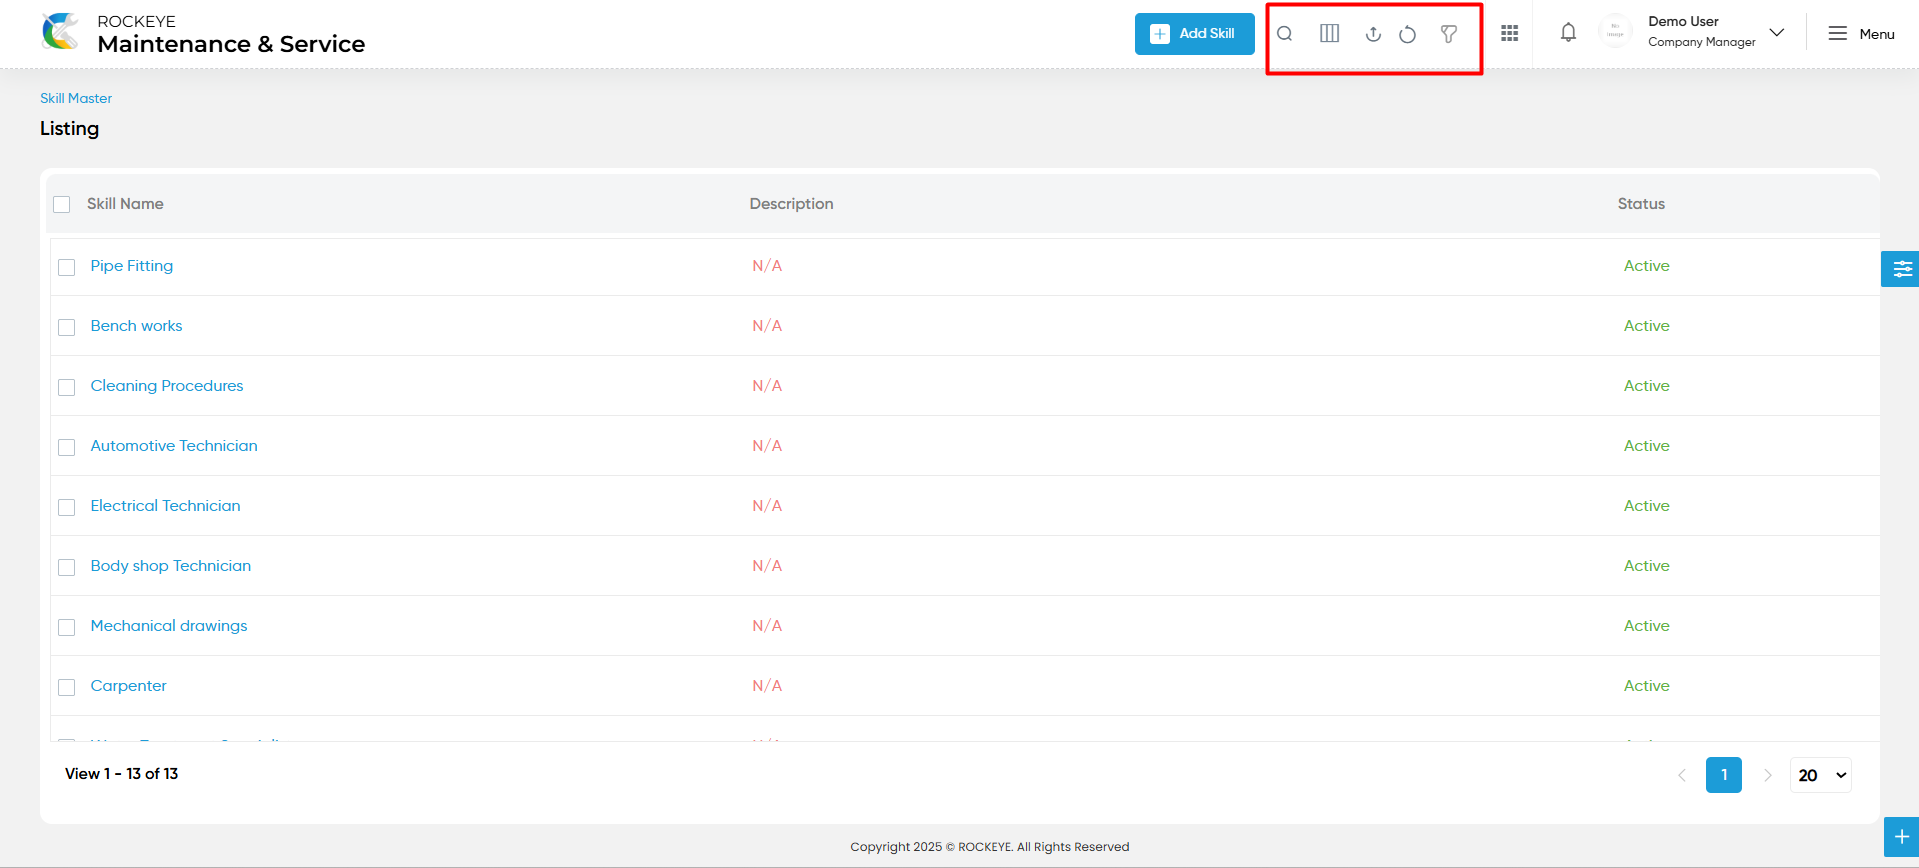The height and width of the screenshot is (868, 1919).
Task: Open the Bench works skill link
Action: point(137,326)
